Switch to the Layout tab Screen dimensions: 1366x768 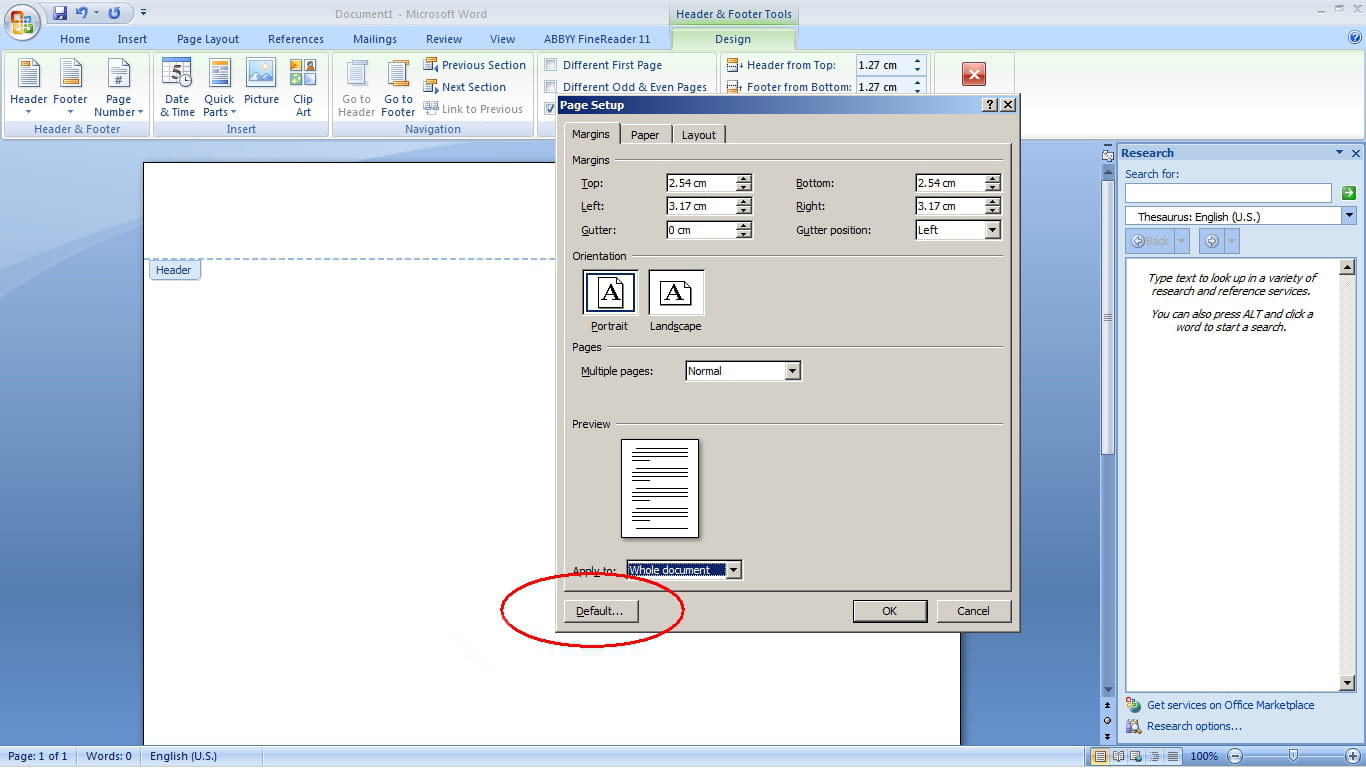click(x=699, y=135)
